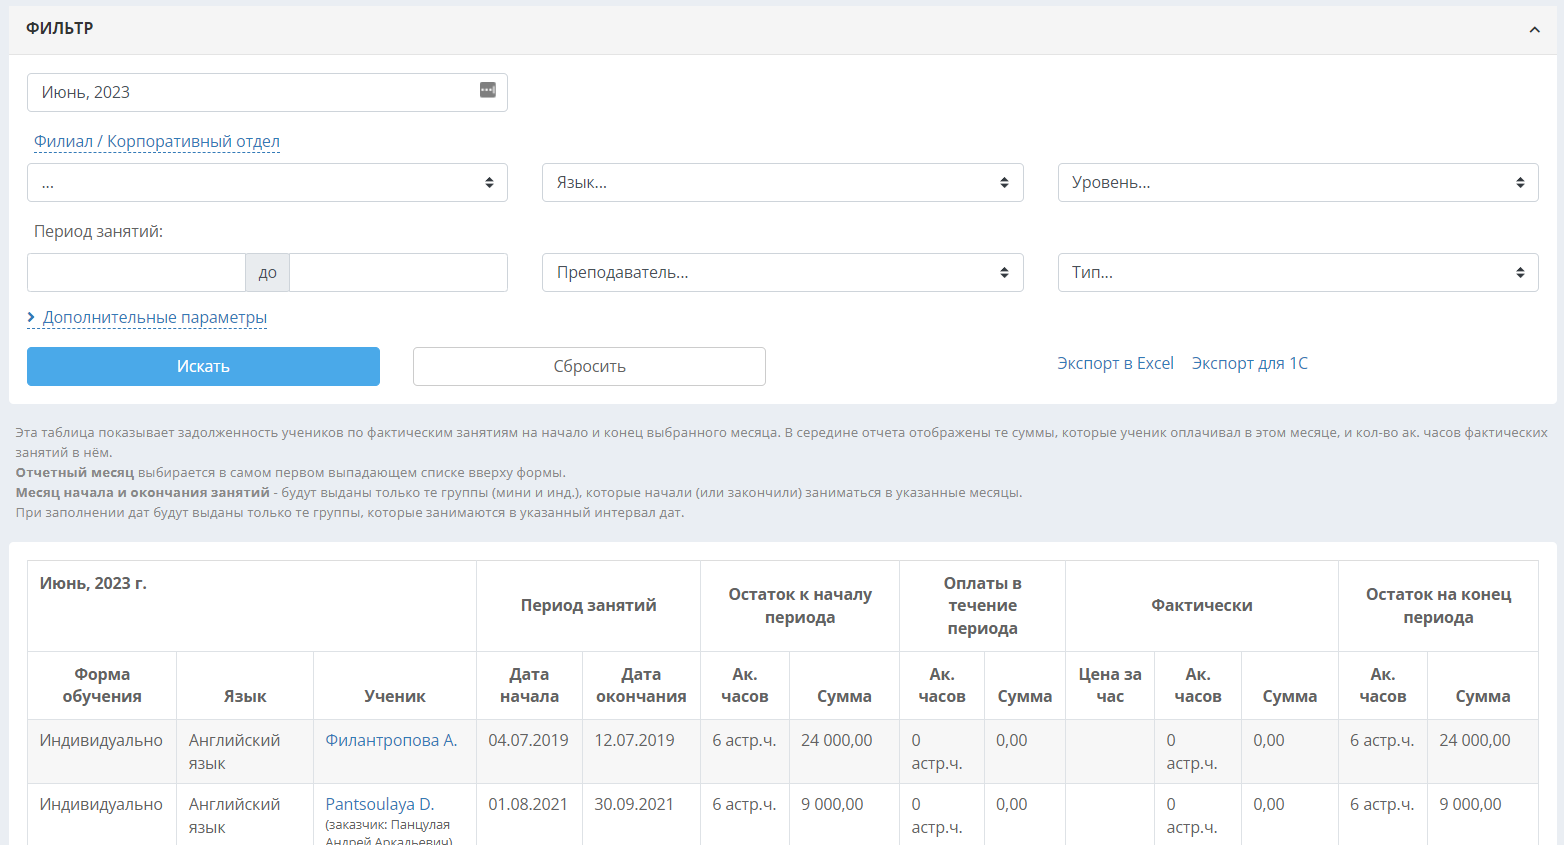Click the Период занятий: label

(98, 231)
